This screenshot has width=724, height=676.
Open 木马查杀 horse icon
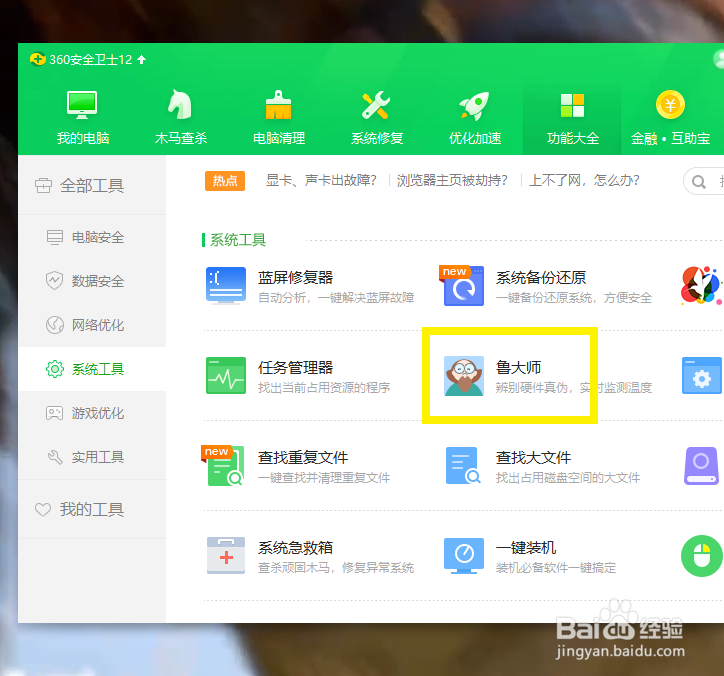click(x=180, y=104)
